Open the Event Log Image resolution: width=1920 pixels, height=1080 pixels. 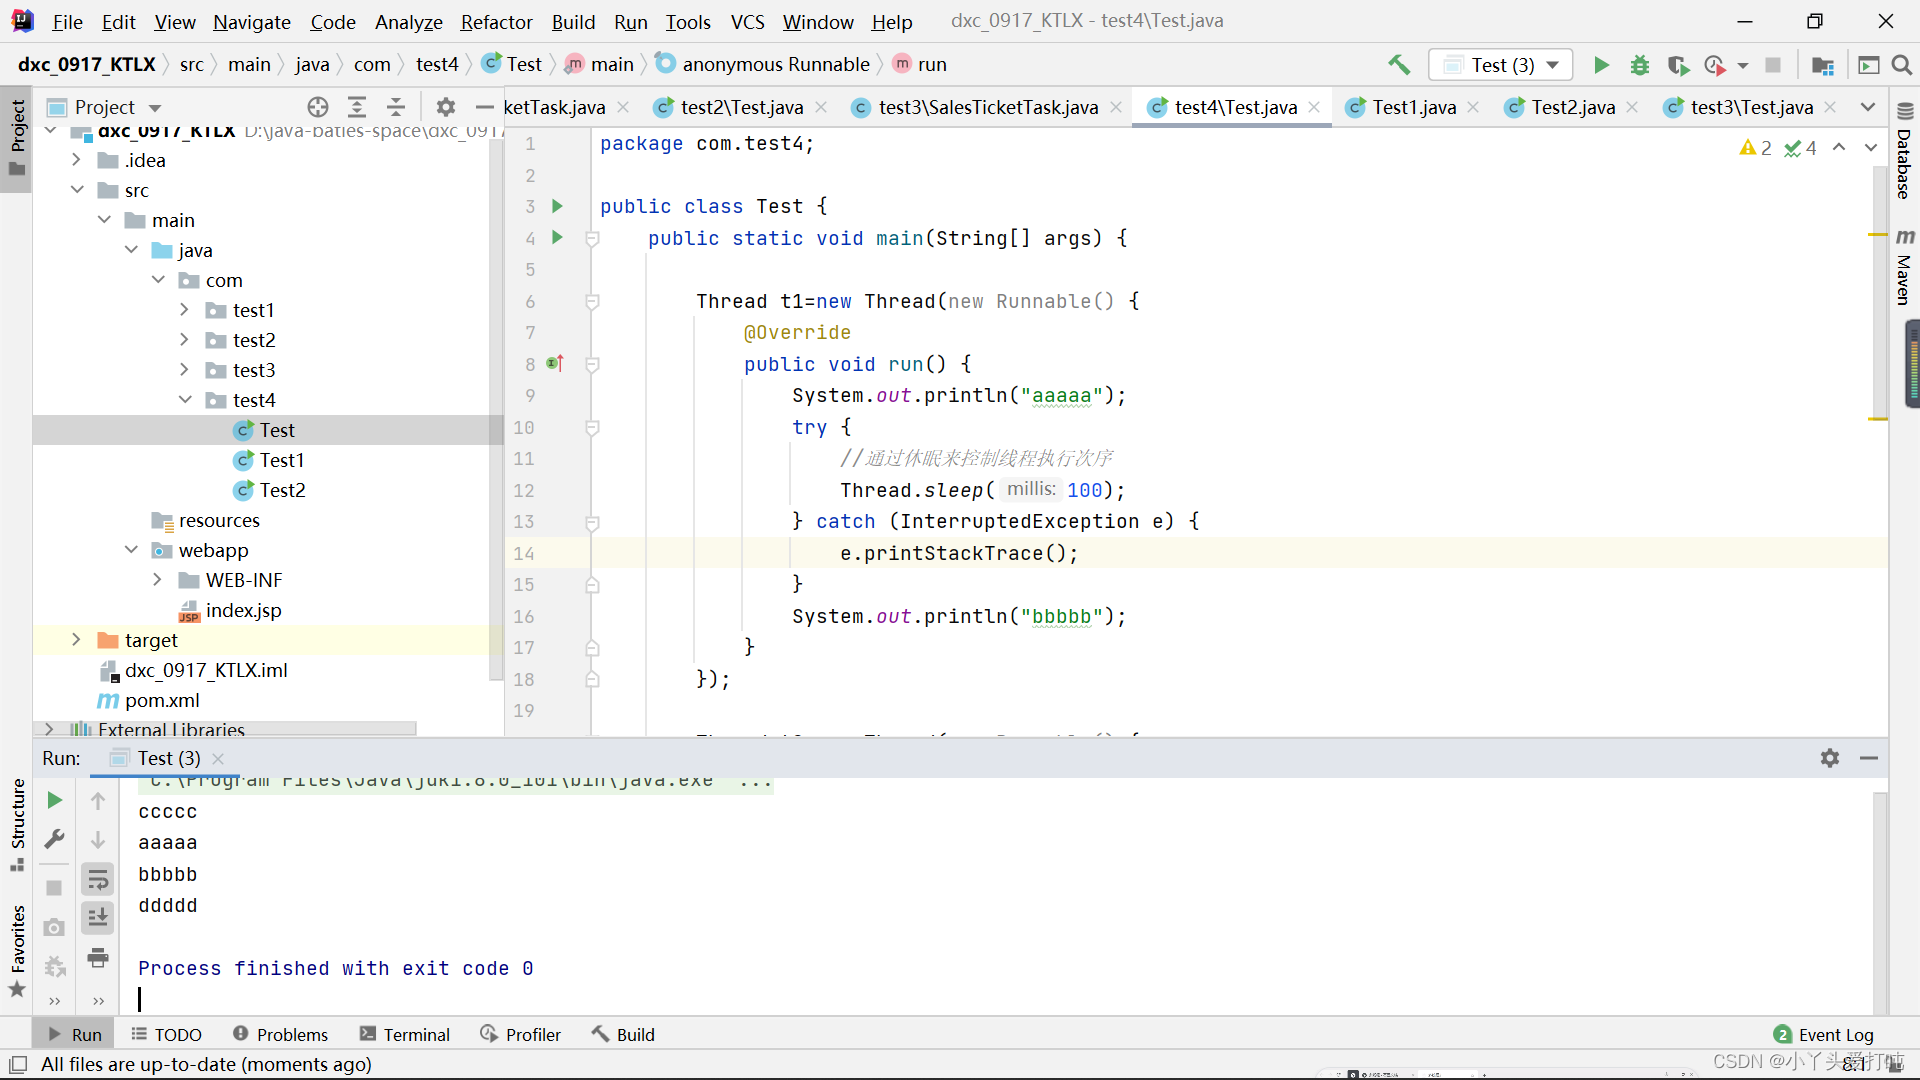1824,1034
